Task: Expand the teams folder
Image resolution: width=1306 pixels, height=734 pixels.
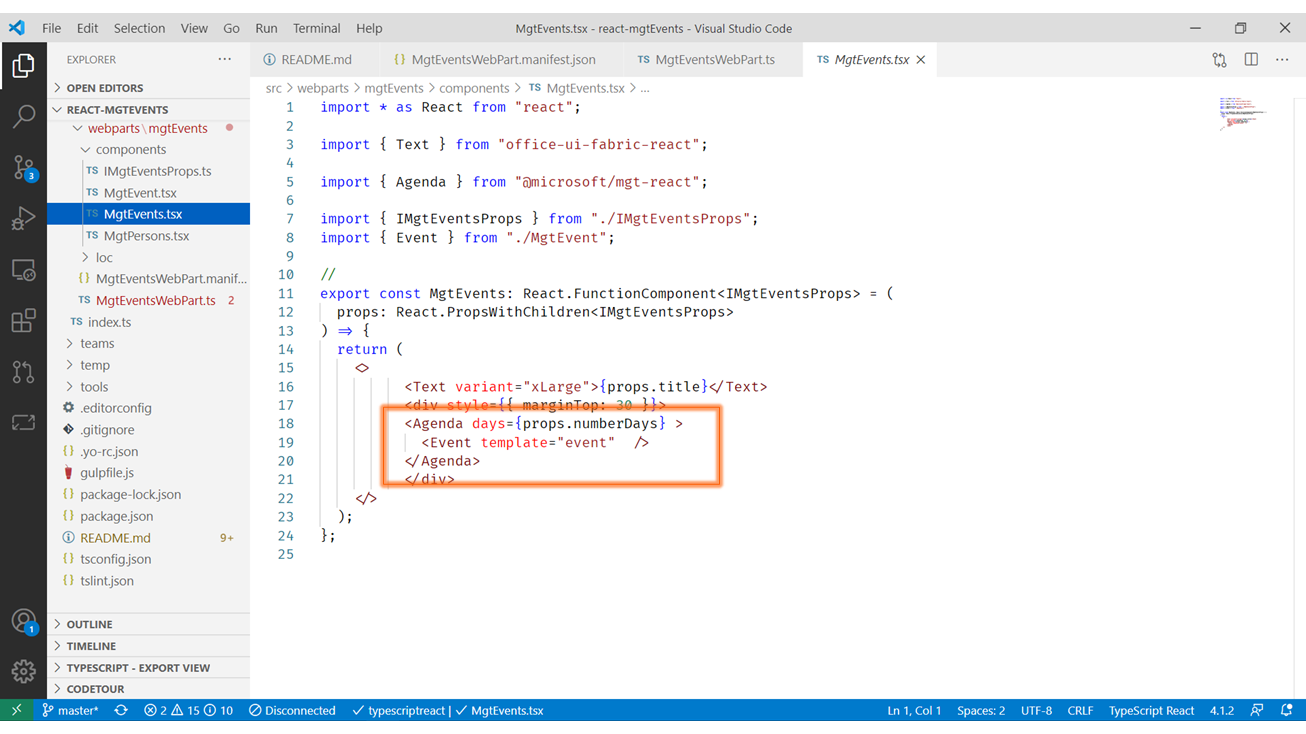Action: tap(97, 343)
